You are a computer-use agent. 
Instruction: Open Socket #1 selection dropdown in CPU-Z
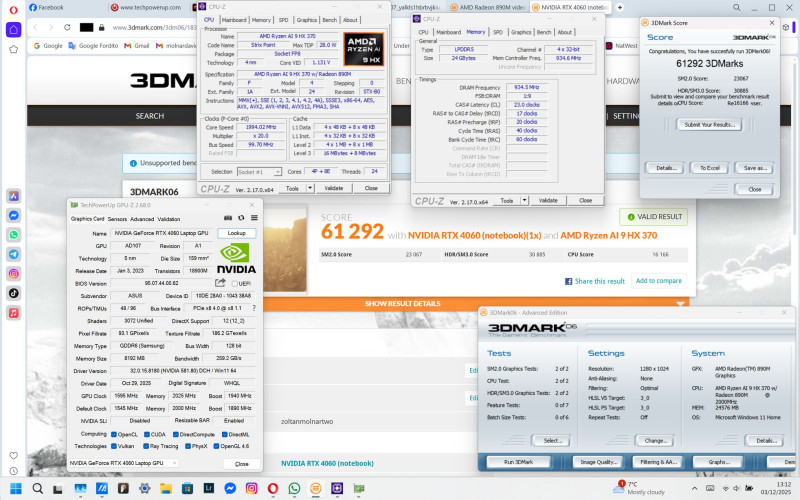(259, 172)
